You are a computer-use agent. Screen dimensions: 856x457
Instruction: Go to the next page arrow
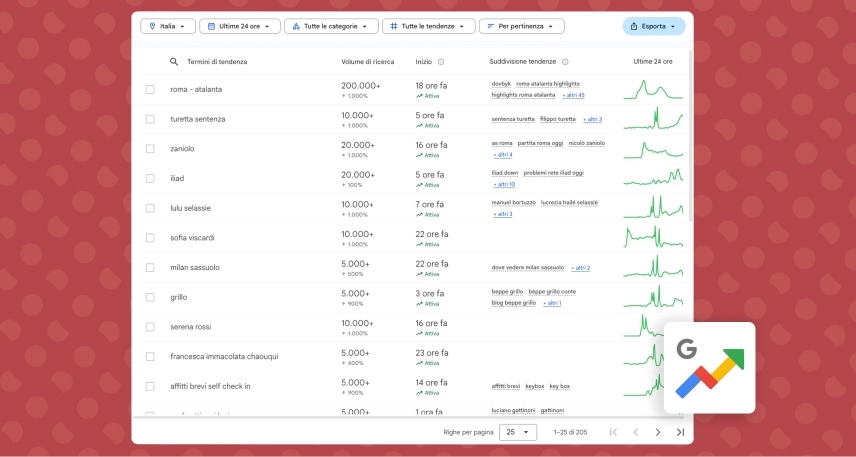tap(657, 432)
